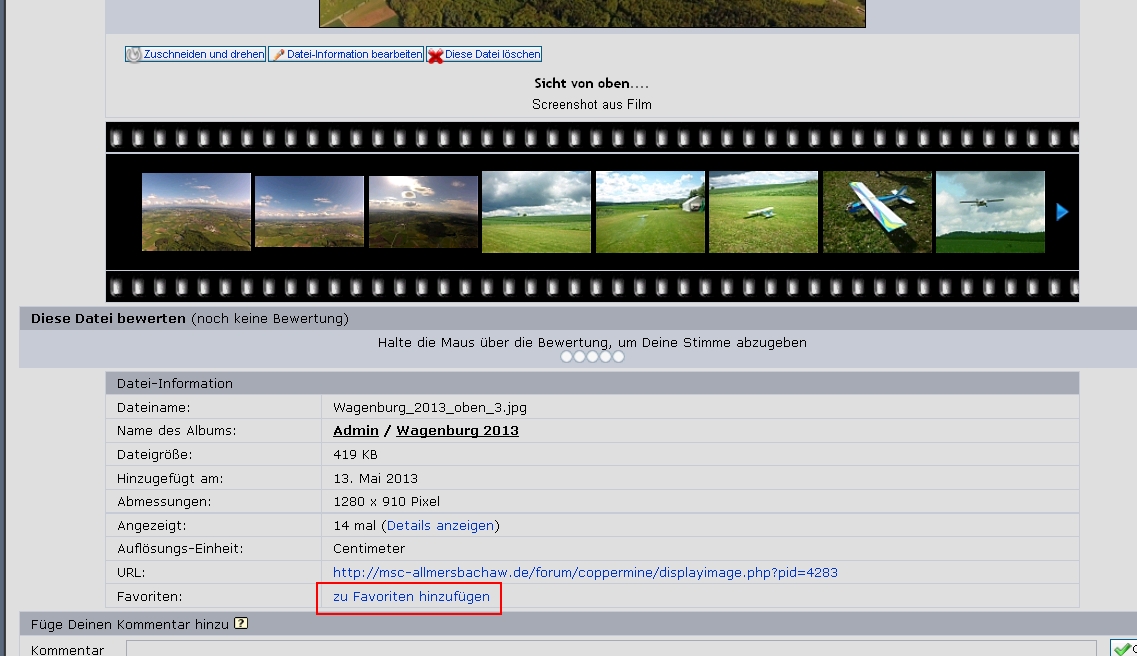Screen dimensions: 1137x656
Task: Open thumbnail of blue model plane on grass
Action: (x=877, y=212)
